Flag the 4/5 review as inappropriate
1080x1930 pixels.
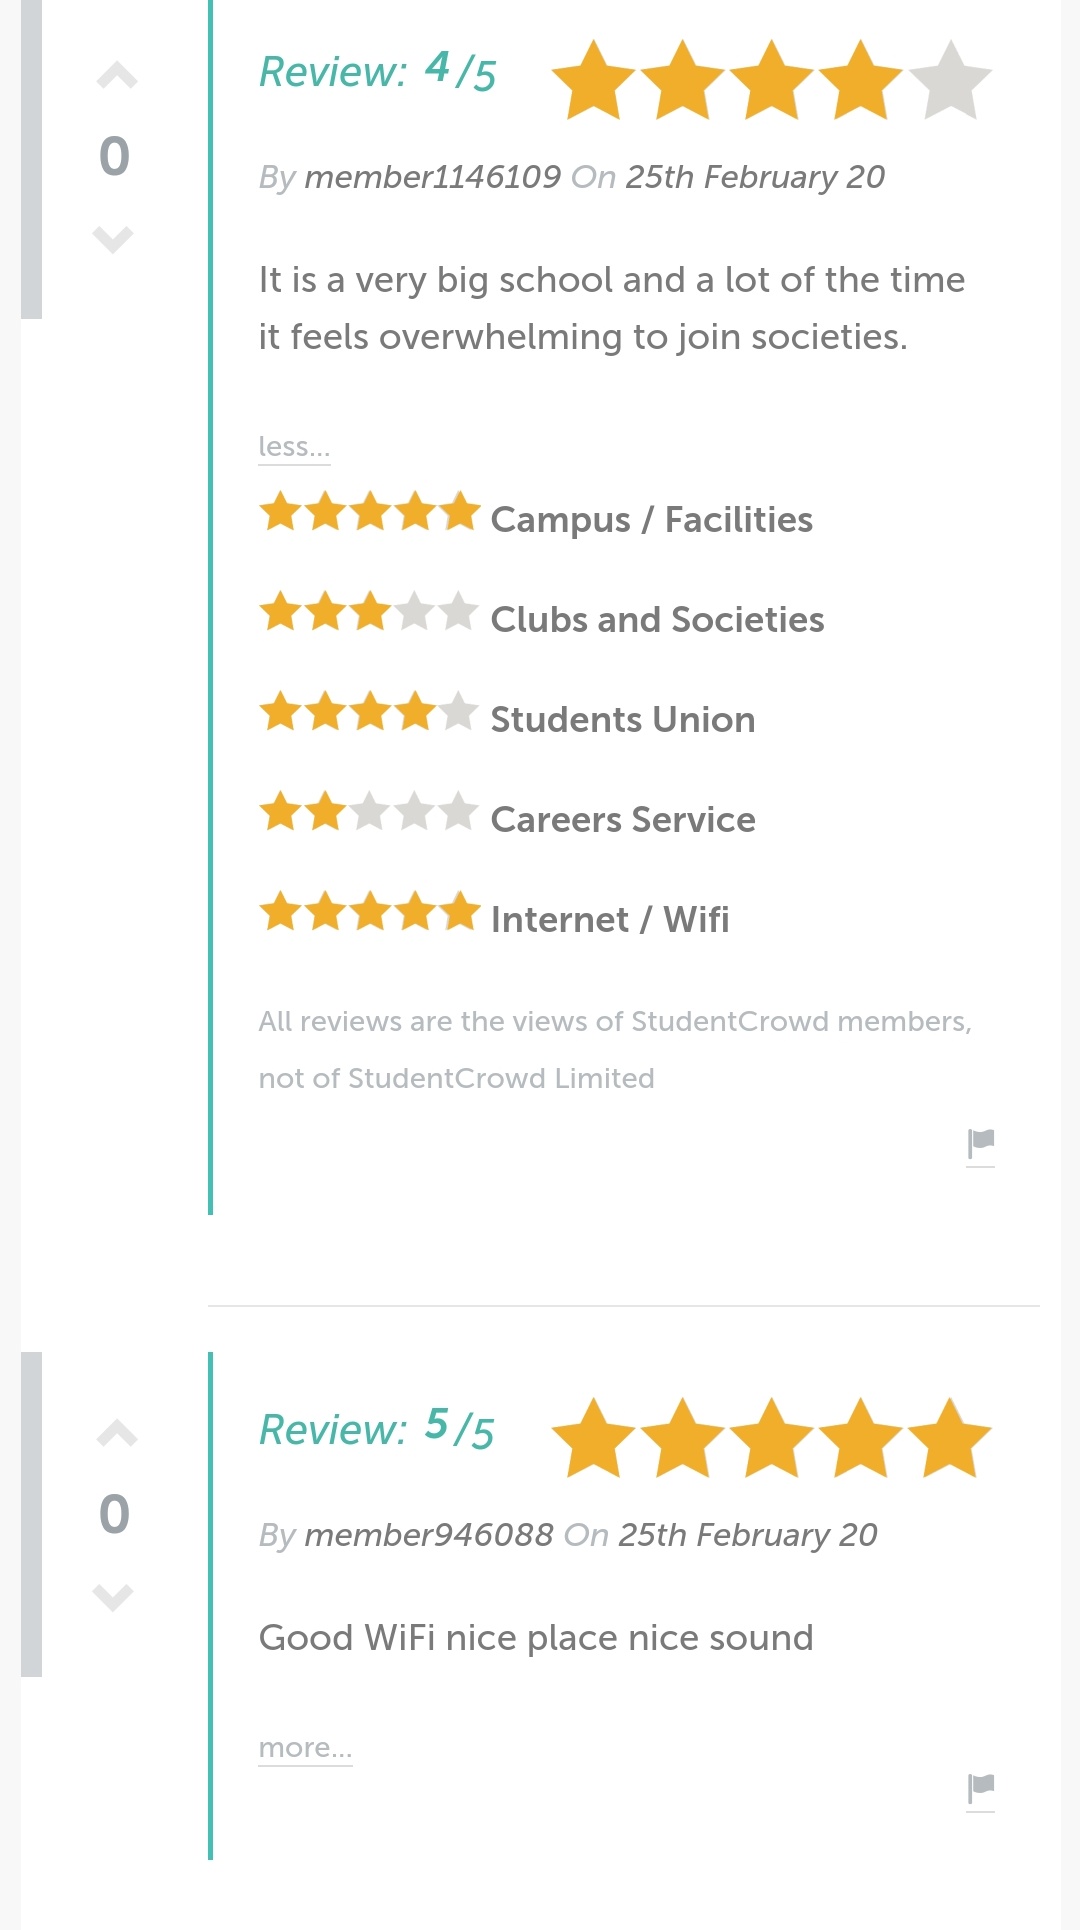point(981,1145)
